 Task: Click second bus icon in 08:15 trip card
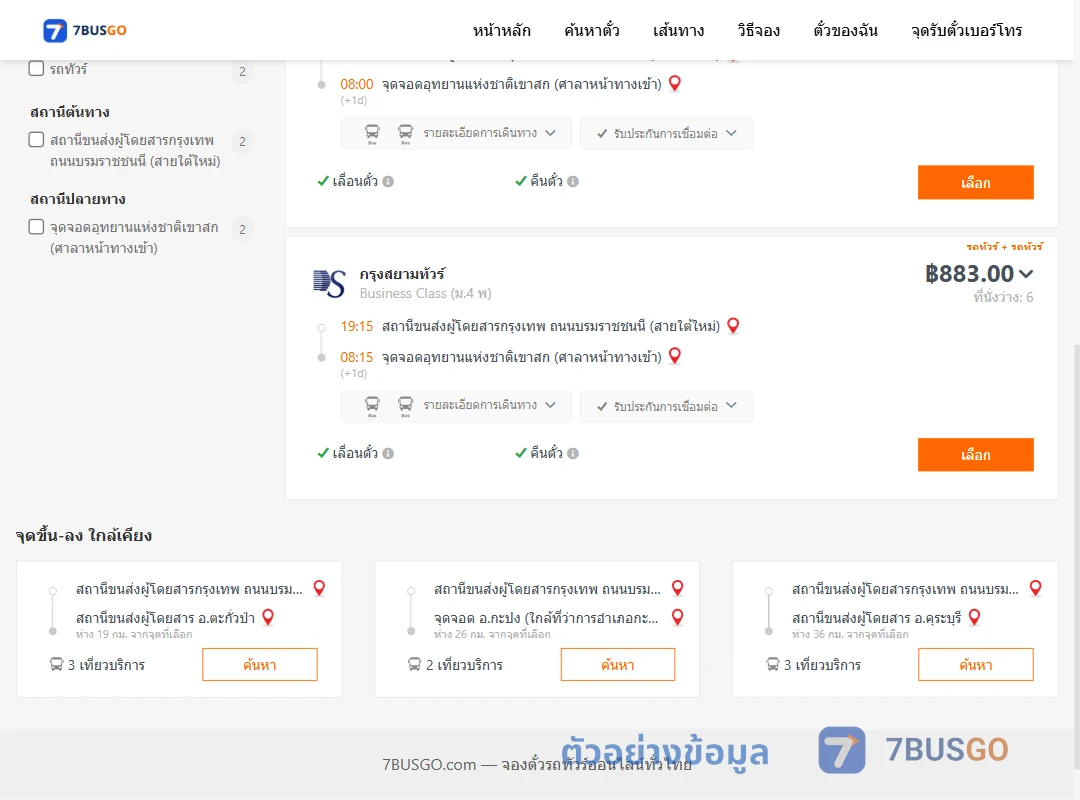pos(406,405)
